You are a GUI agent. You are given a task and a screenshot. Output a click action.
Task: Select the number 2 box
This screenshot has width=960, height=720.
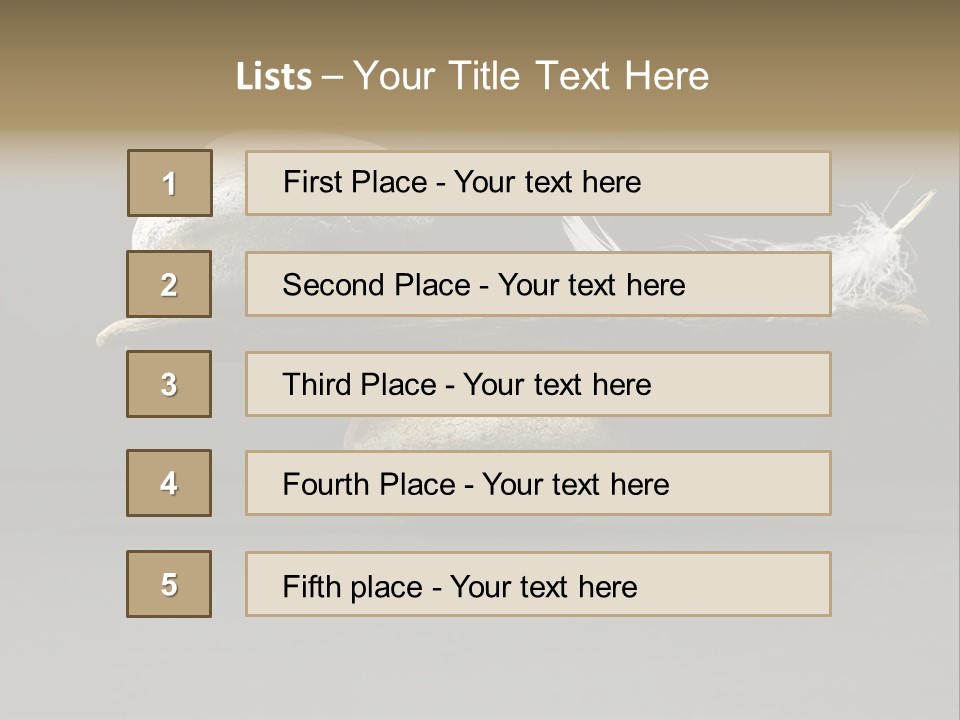[169, 284]
